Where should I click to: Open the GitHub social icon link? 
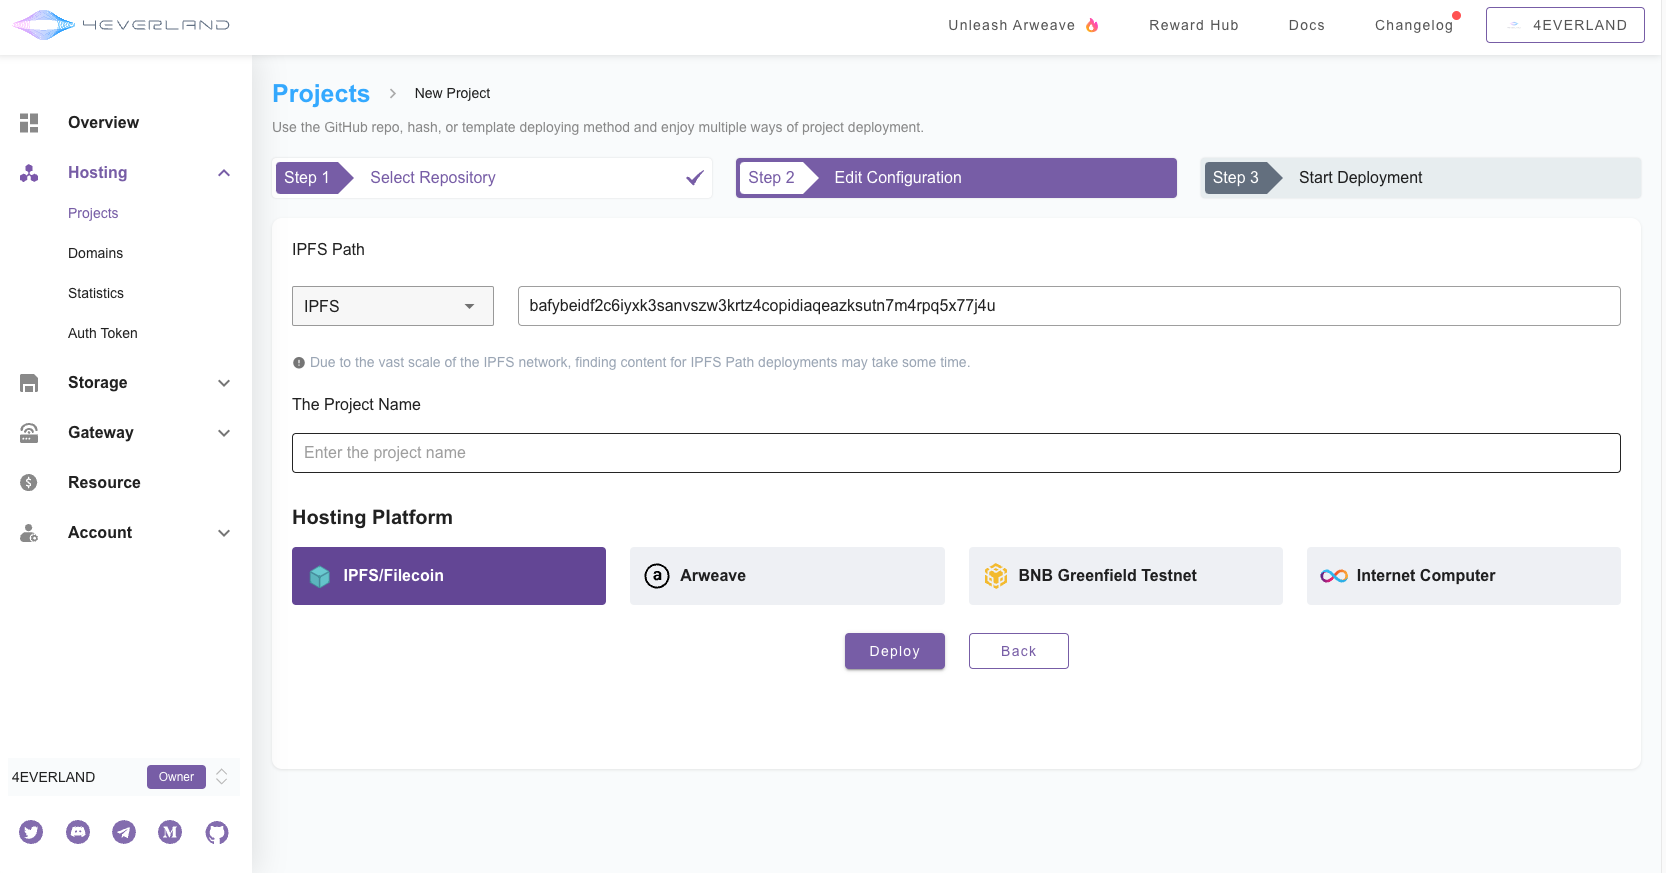[217, 832]
